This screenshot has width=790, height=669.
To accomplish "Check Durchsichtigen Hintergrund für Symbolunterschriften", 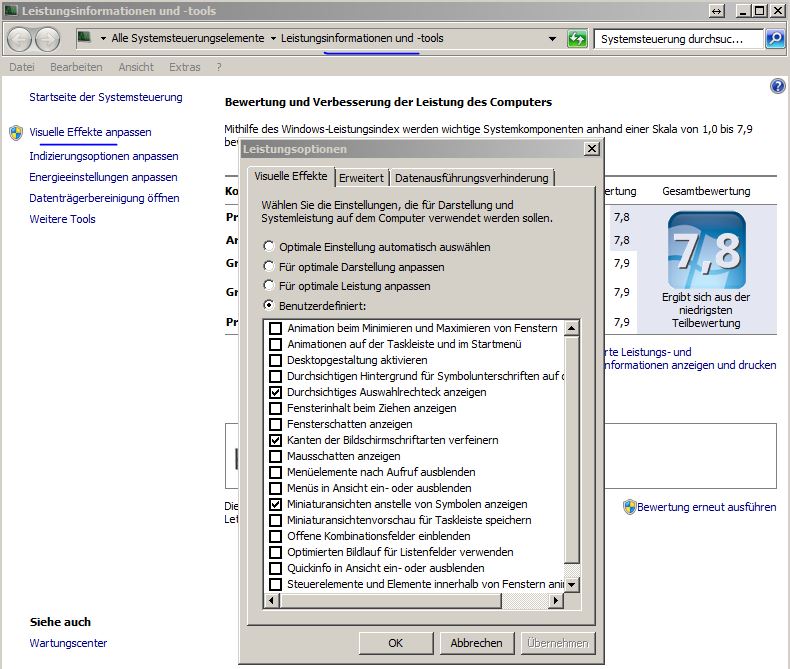I will point(275,376).
